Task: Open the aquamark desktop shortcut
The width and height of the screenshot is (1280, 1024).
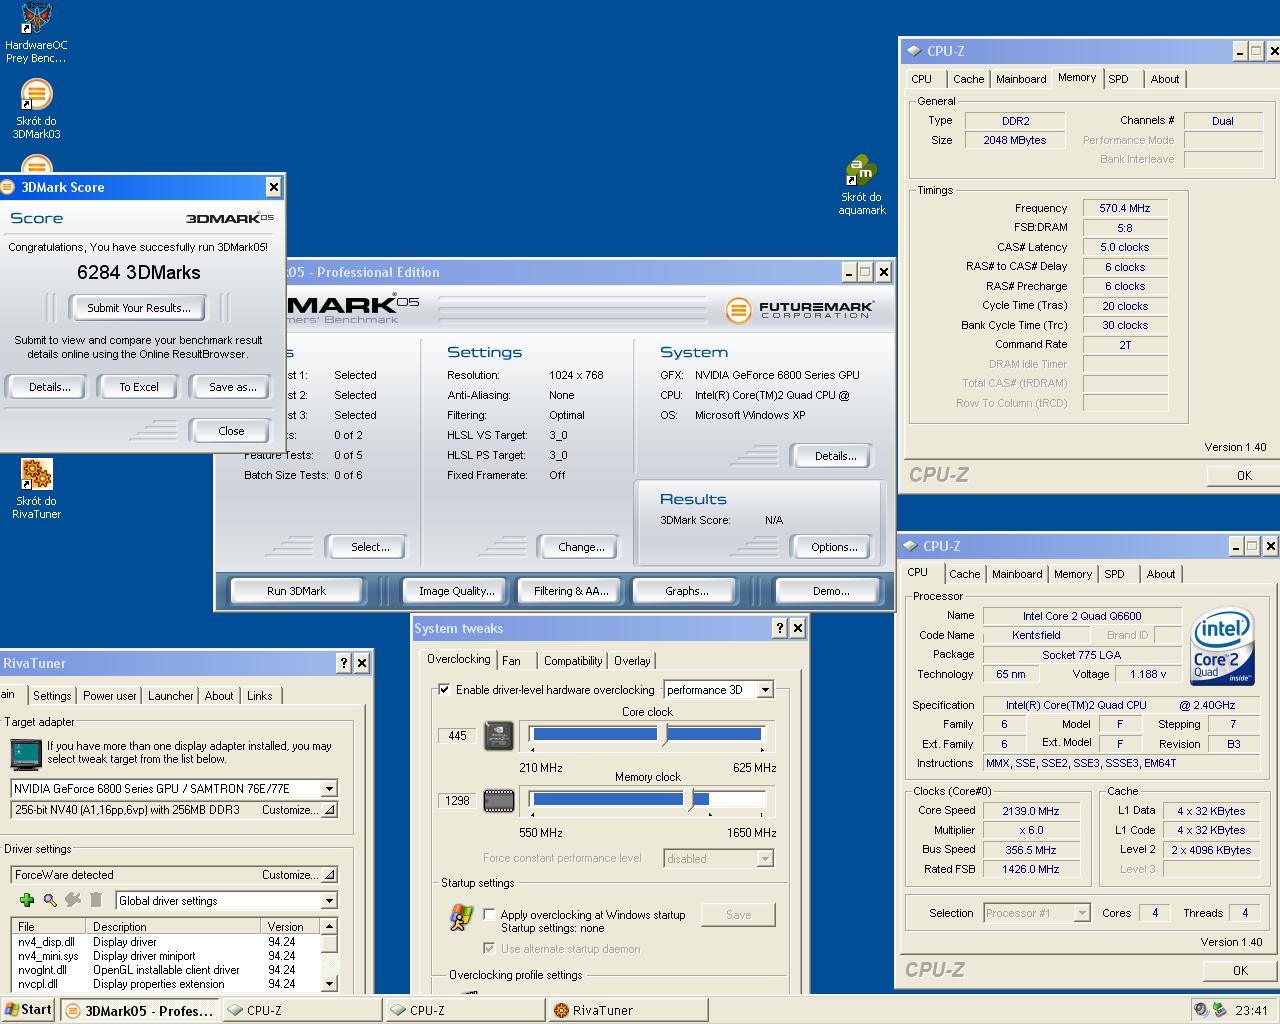Action: point(861,186)
